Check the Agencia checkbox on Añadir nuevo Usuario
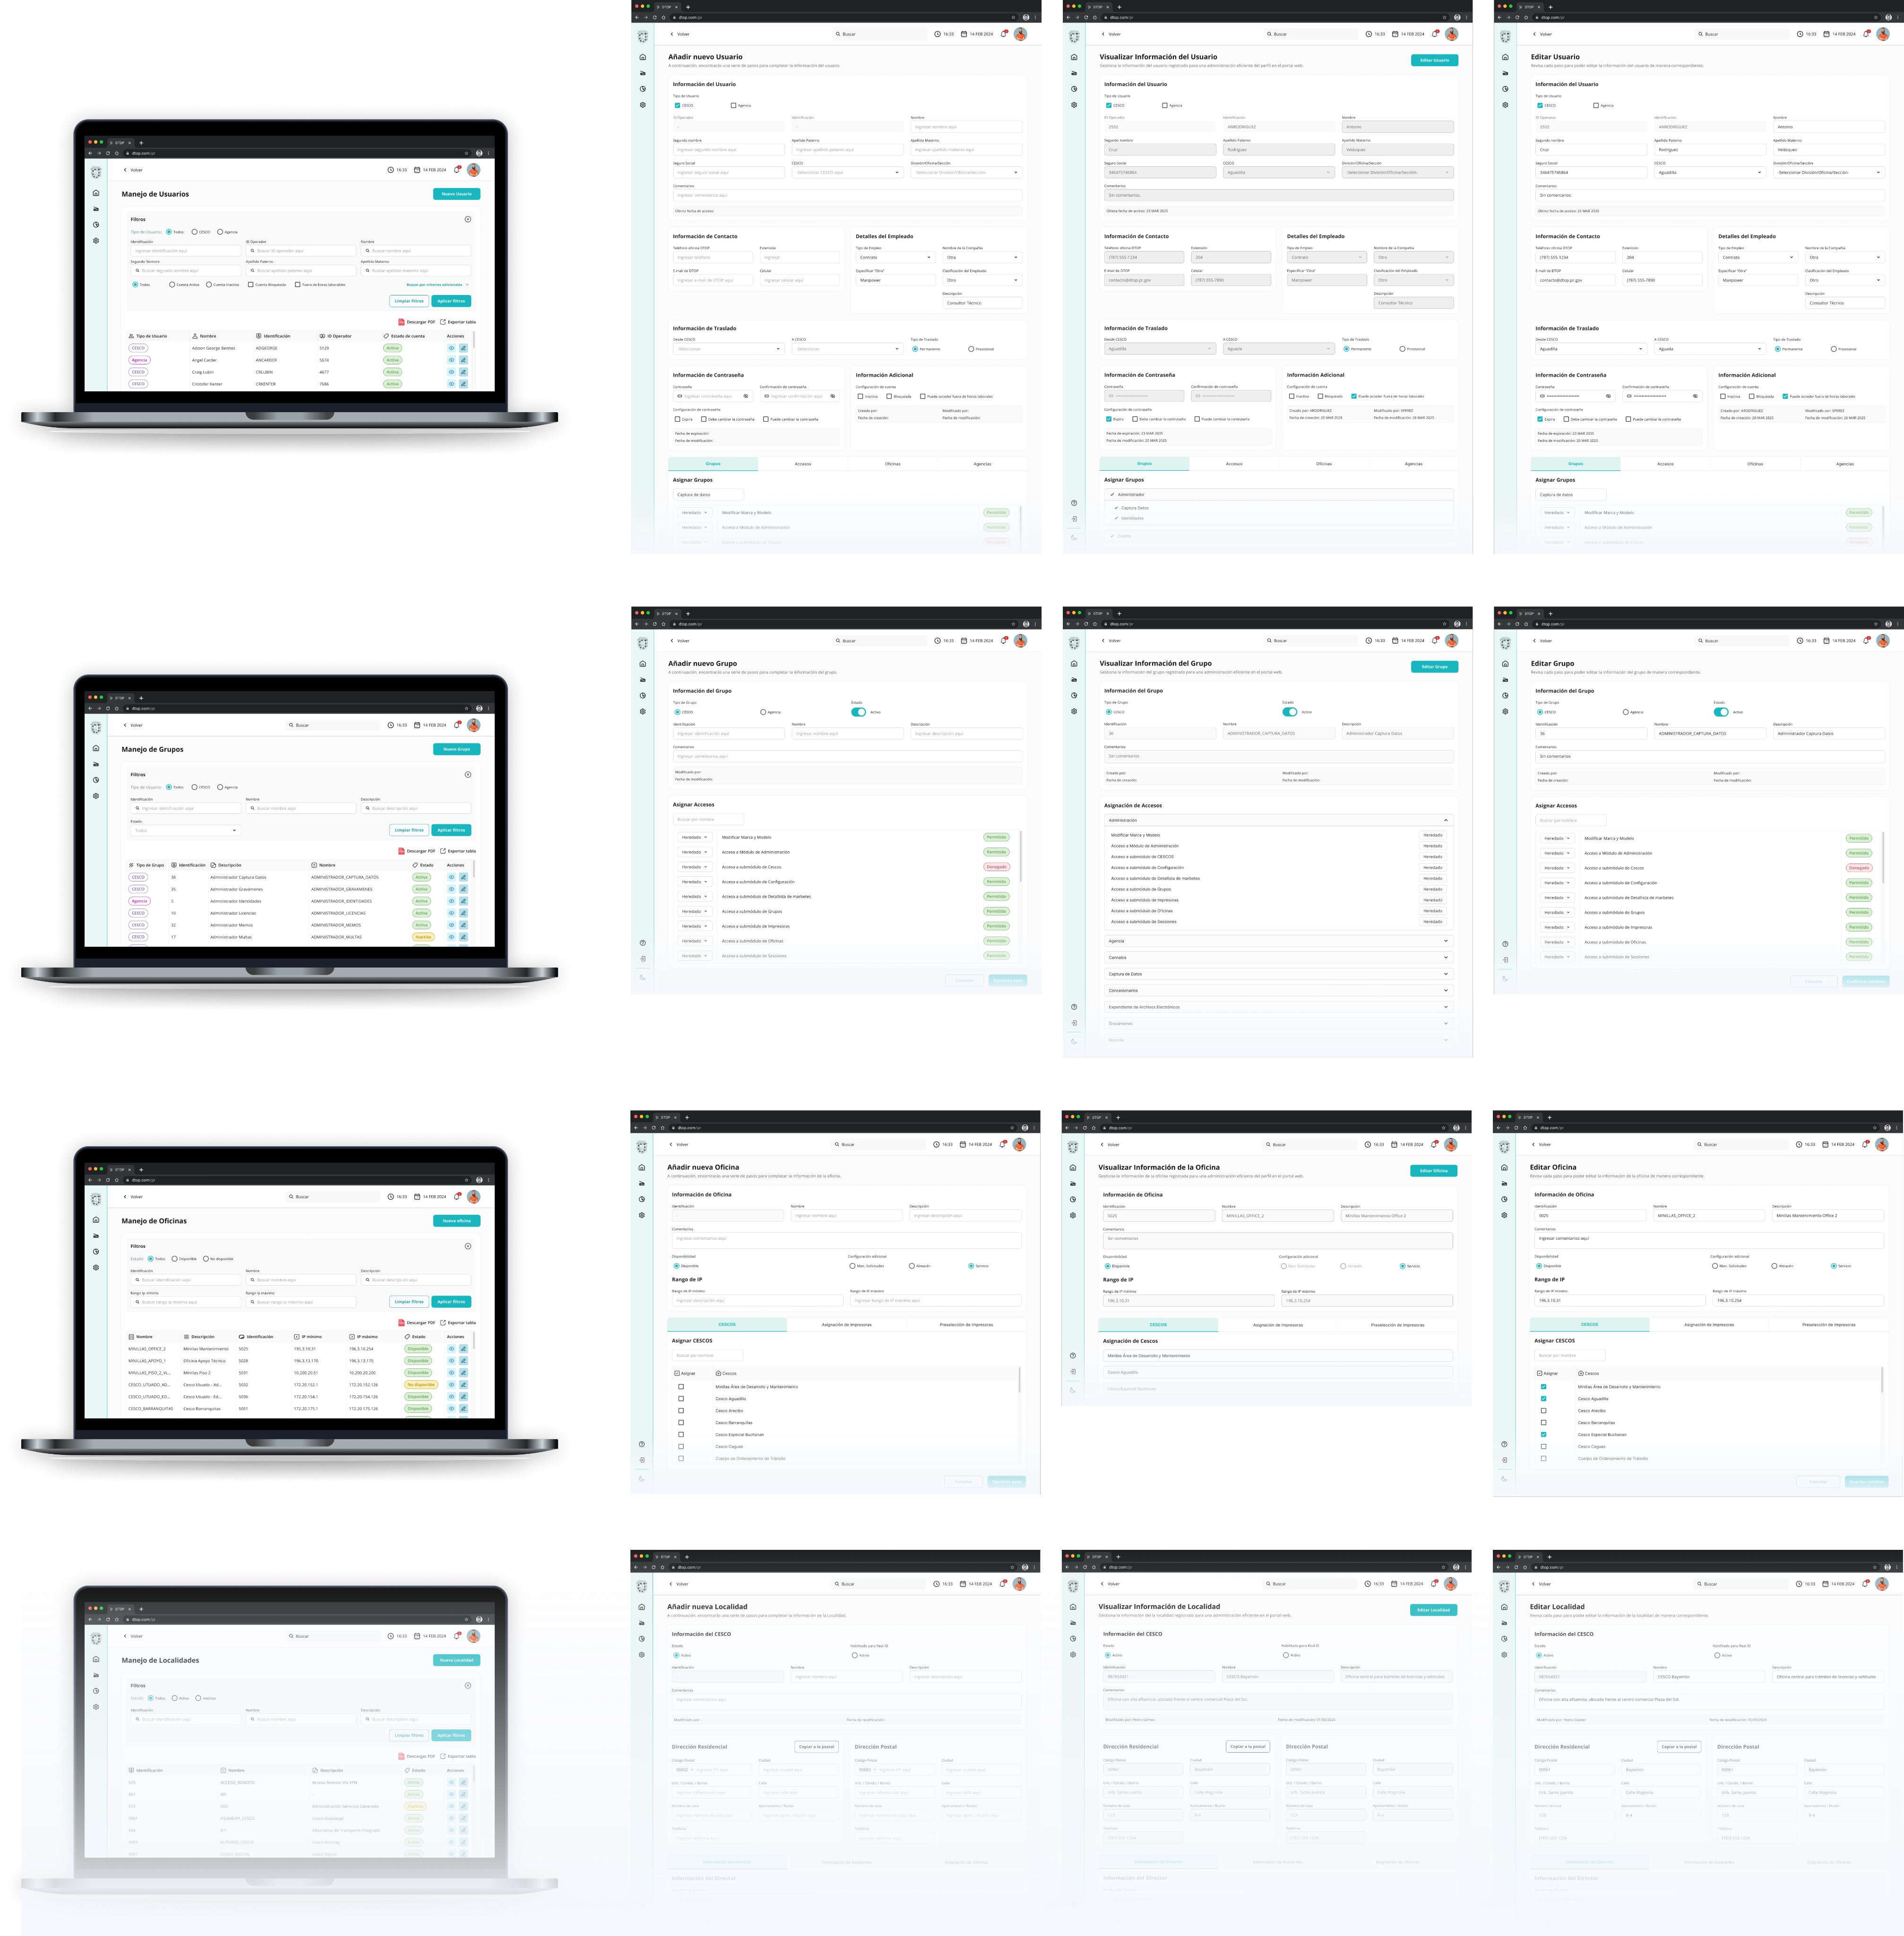The width and height of the screenshot is (1904, 1936). point(733,105)
